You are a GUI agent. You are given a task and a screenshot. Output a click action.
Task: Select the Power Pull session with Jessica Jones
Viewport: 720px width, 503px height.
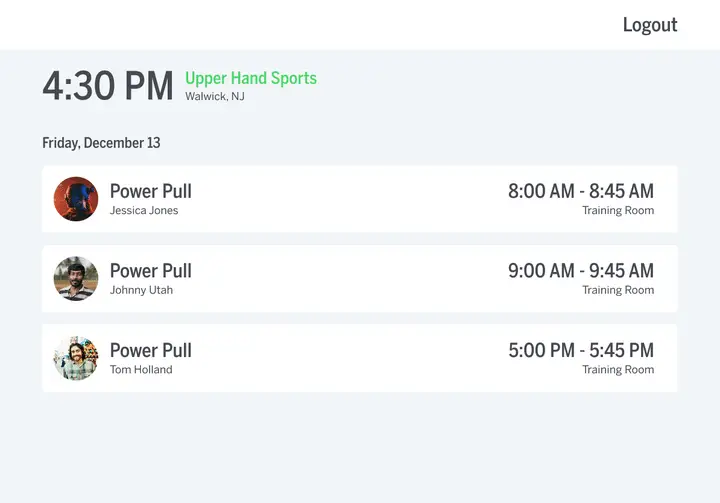coord(360,199)
